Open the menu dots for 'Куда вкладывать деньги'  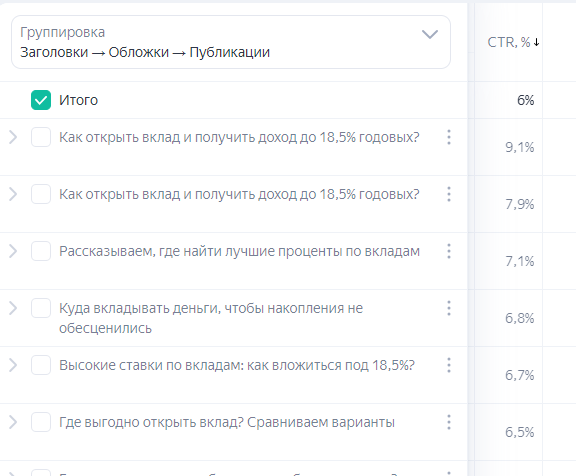point(449,308)
